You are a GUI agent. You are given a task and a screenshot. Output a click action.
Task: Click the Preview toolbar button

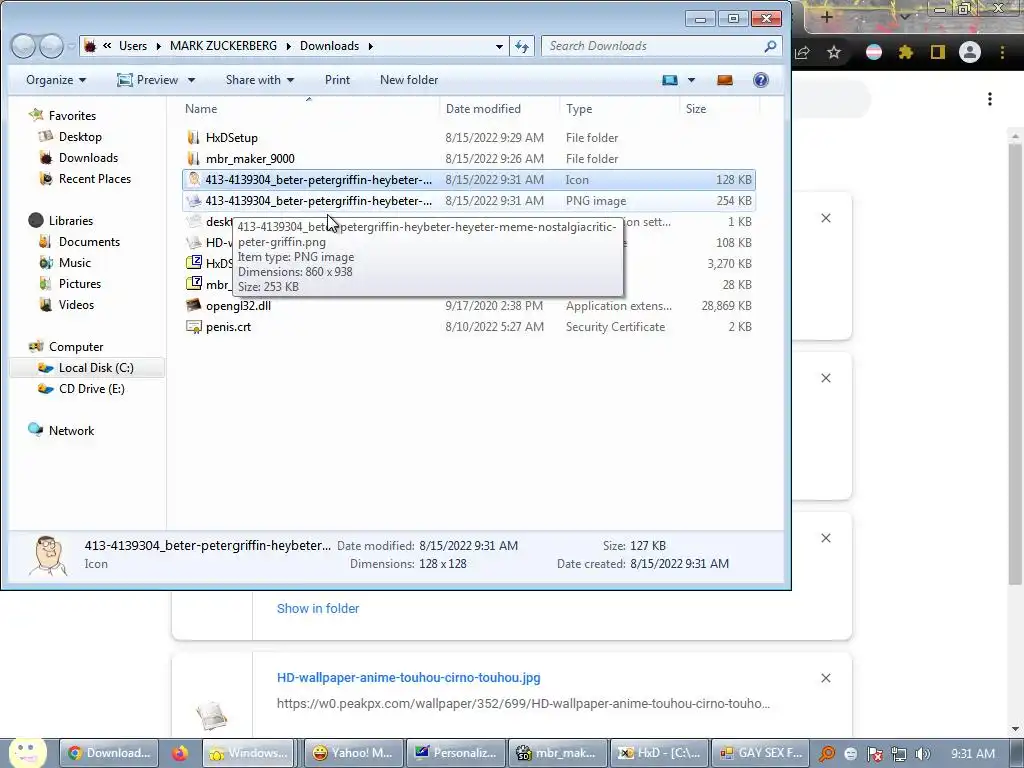(x=148, y=80)
